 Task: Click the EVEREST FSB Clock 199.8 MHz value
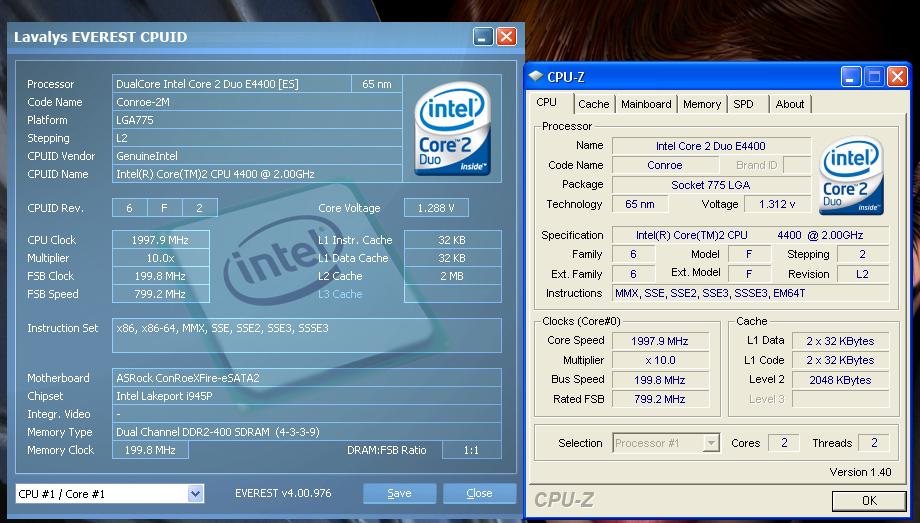click(160, 276)
